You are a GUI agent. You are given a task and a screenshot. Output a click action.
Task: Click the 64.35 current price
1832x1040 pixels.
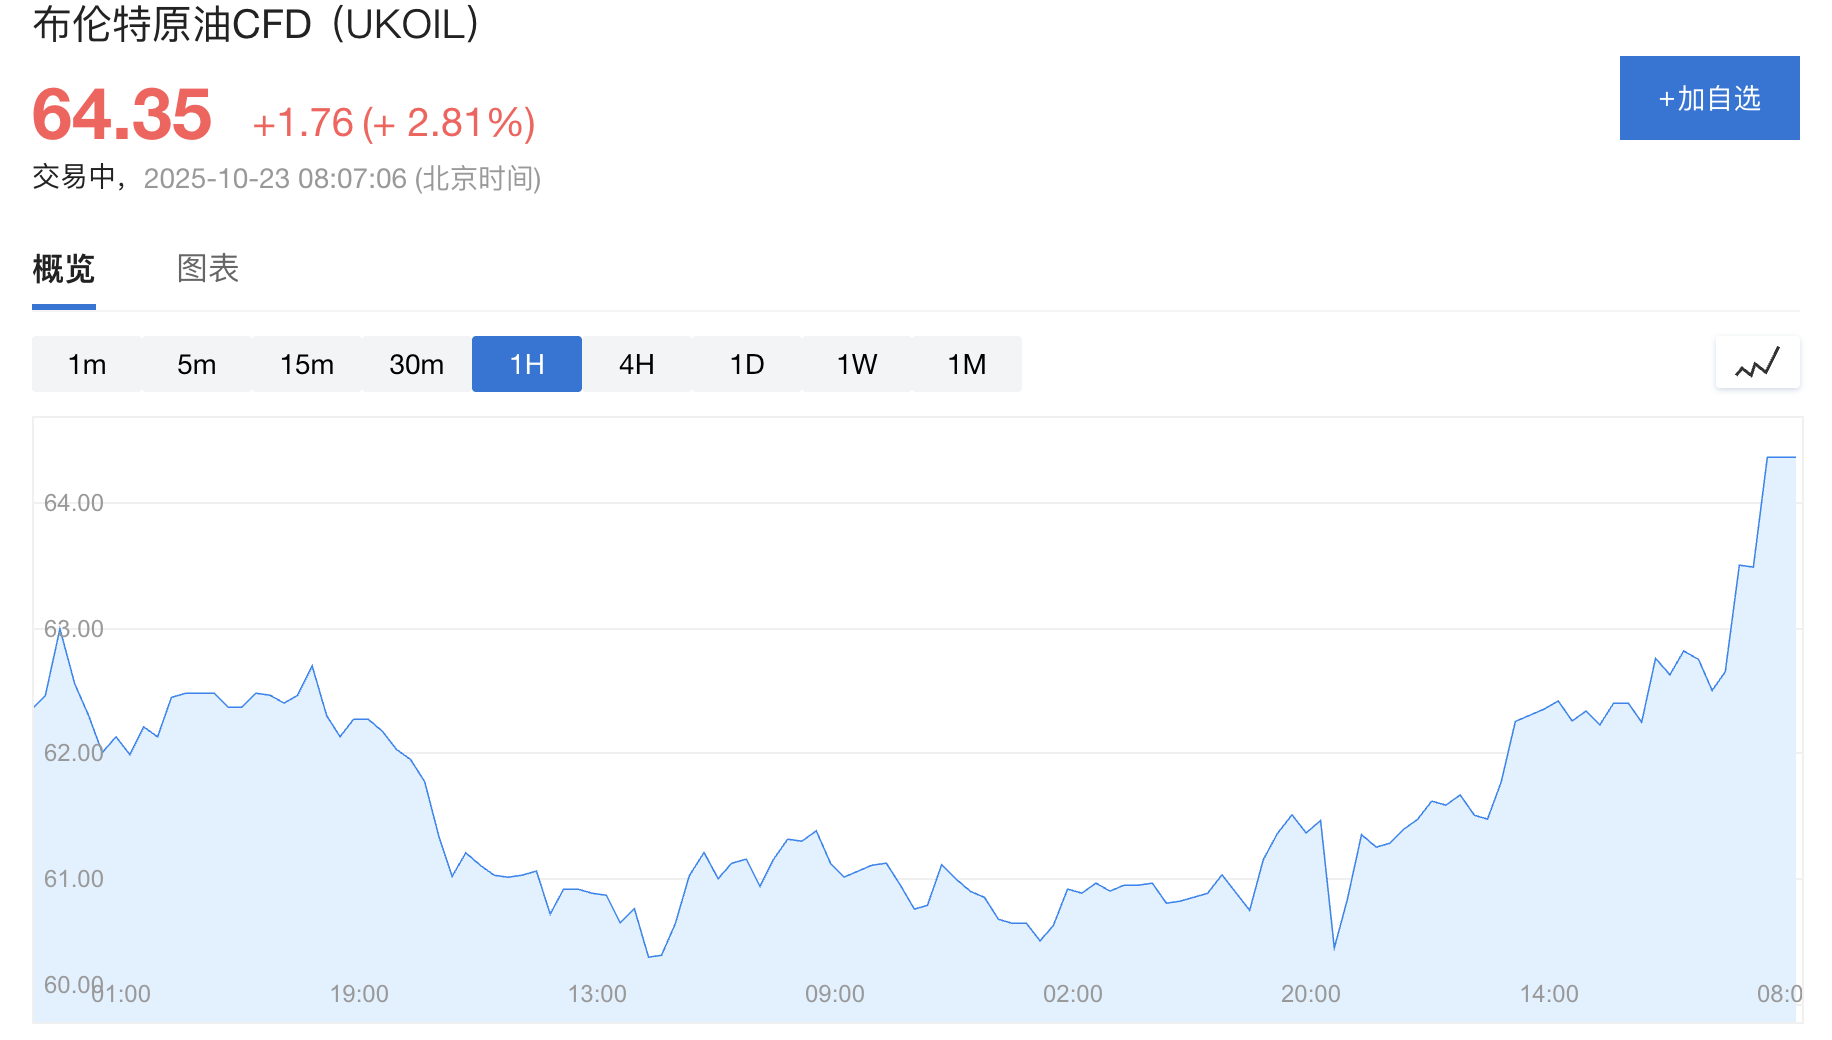coord(122,116)
